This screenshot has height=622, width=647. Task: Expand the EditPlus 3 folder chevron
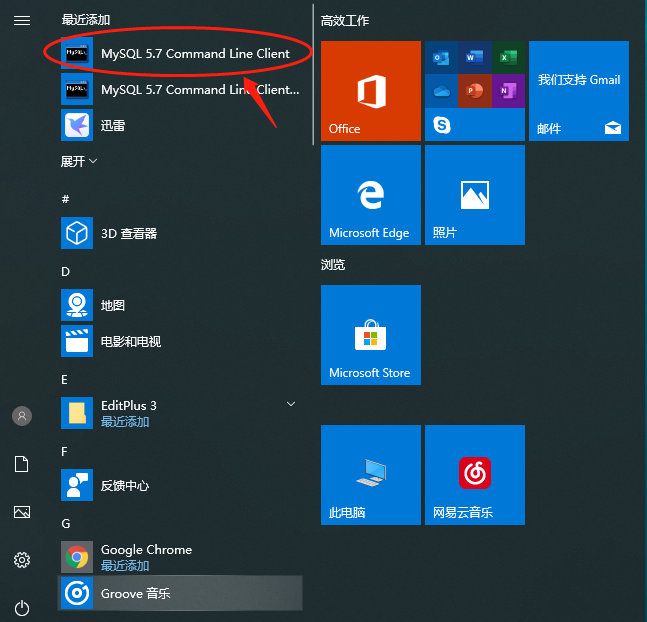tap(291, 404)
